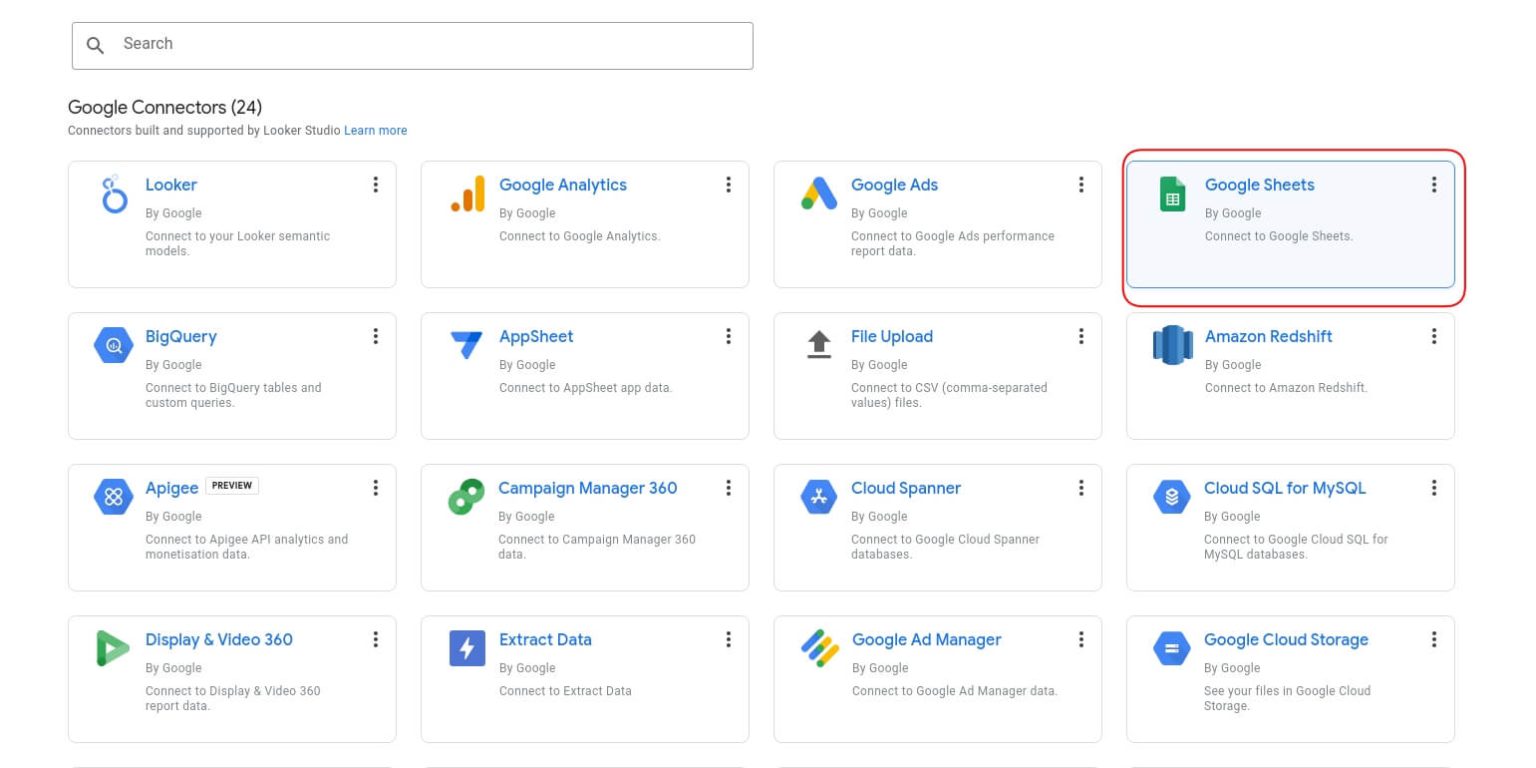
Task: Select the Campaign Manager 360 title link
Action: point(587,488)
